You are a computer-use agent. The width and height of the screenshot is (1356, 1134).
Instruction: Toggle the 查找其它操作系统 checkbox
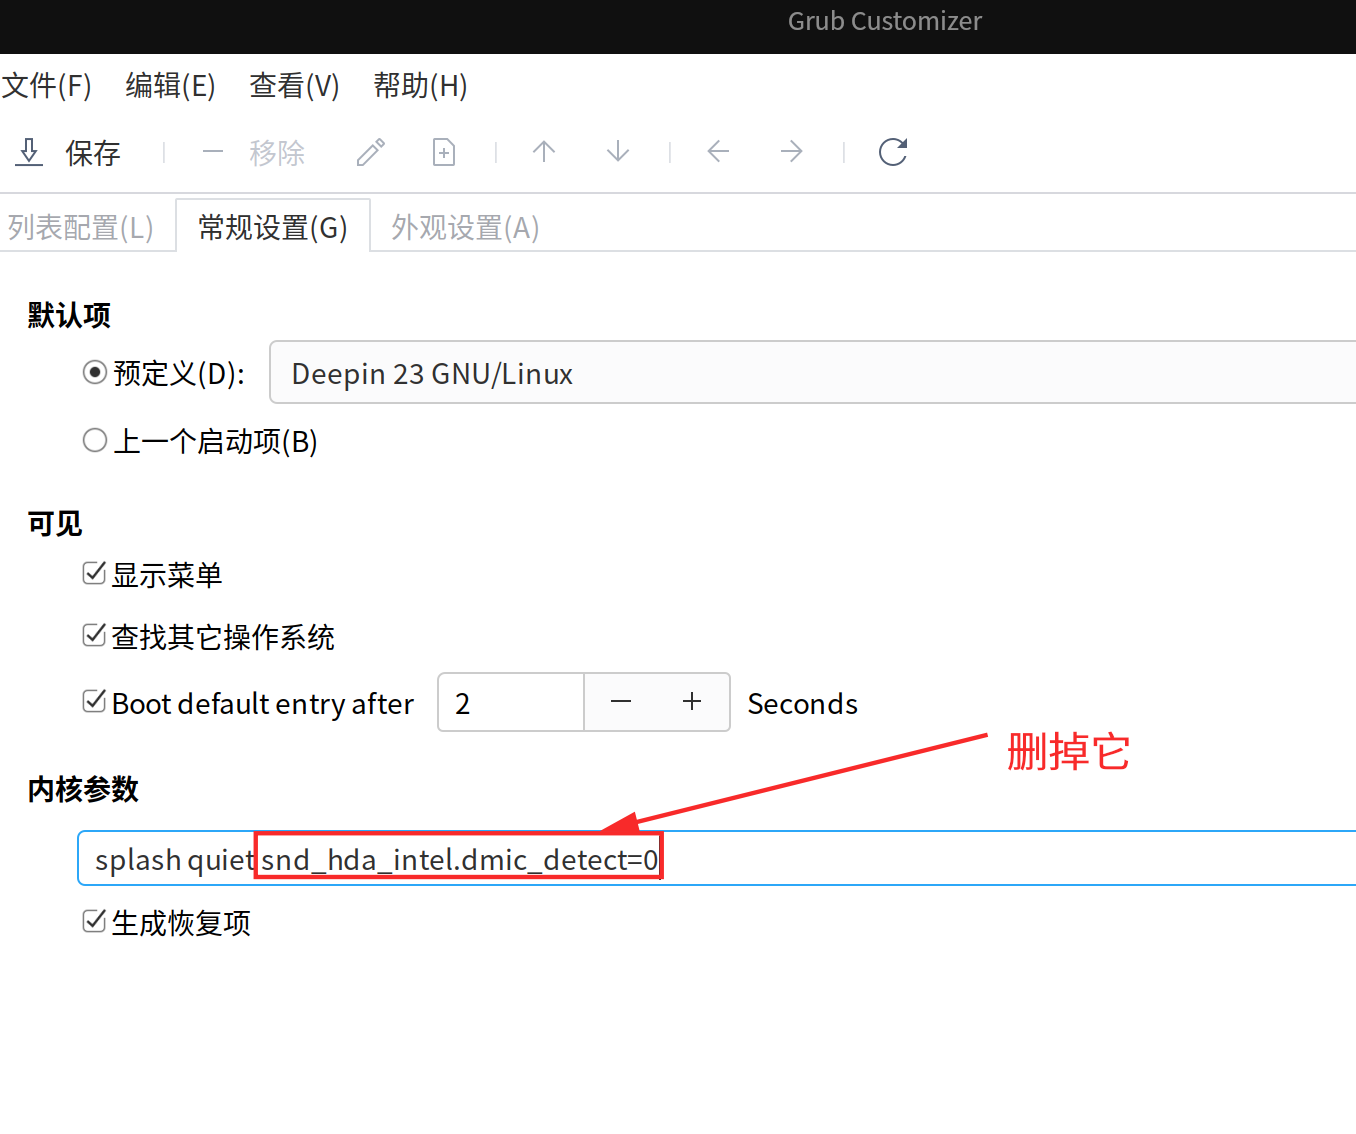pos(95,636)
